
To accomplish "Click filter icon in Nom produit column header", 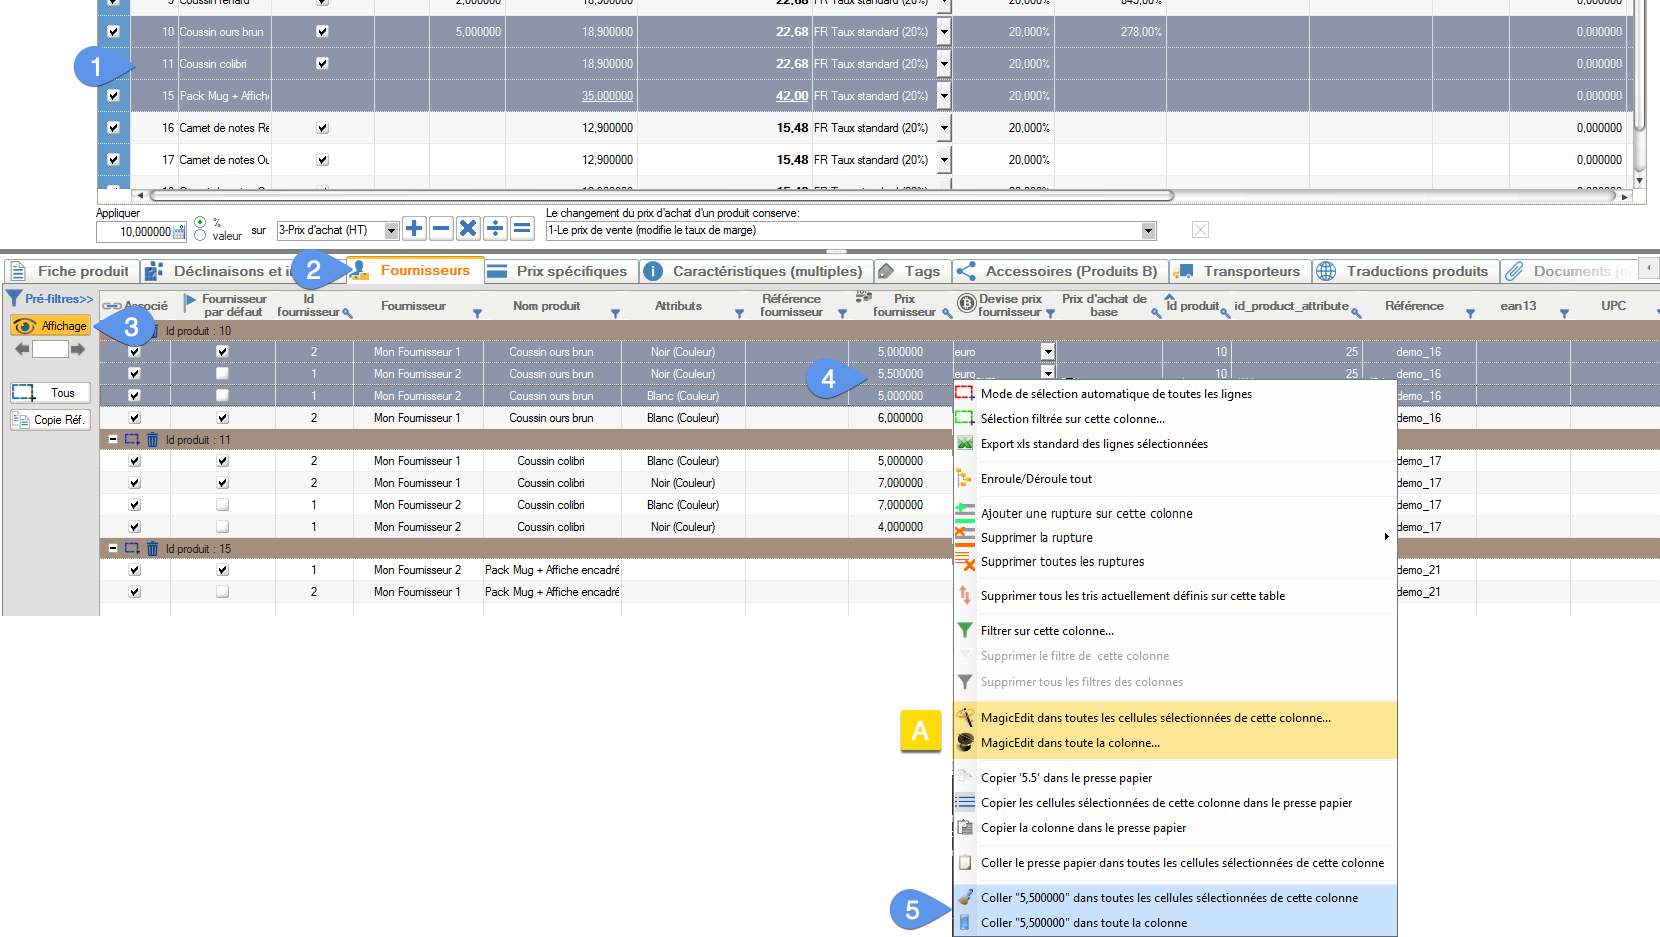I will (615, 314).
